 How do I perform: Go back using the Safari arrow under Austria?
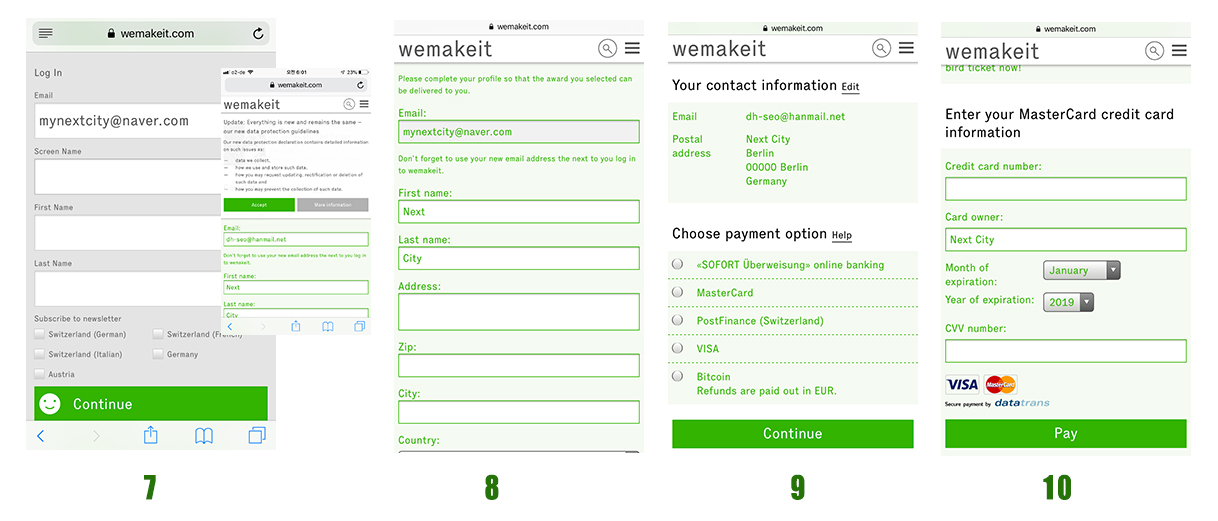[41, 436]
